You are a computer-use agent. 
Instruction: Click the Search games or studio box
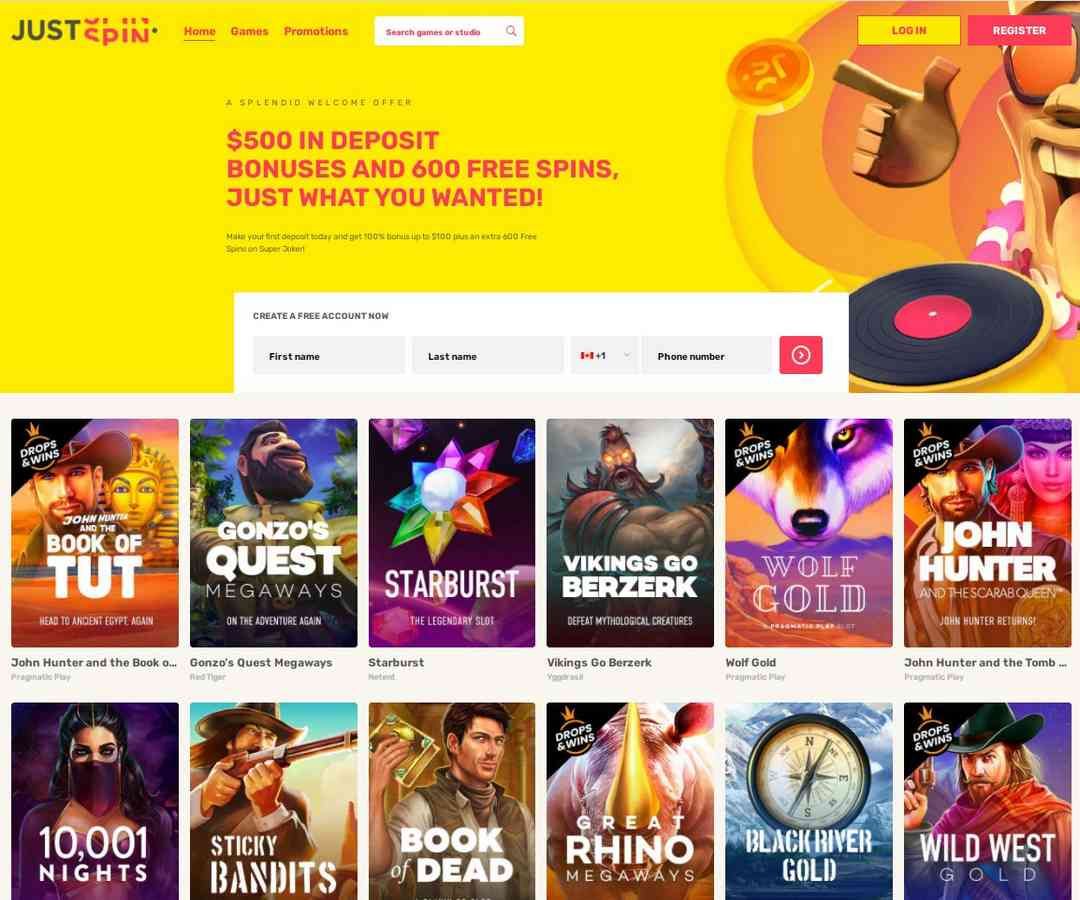[449, 31]
